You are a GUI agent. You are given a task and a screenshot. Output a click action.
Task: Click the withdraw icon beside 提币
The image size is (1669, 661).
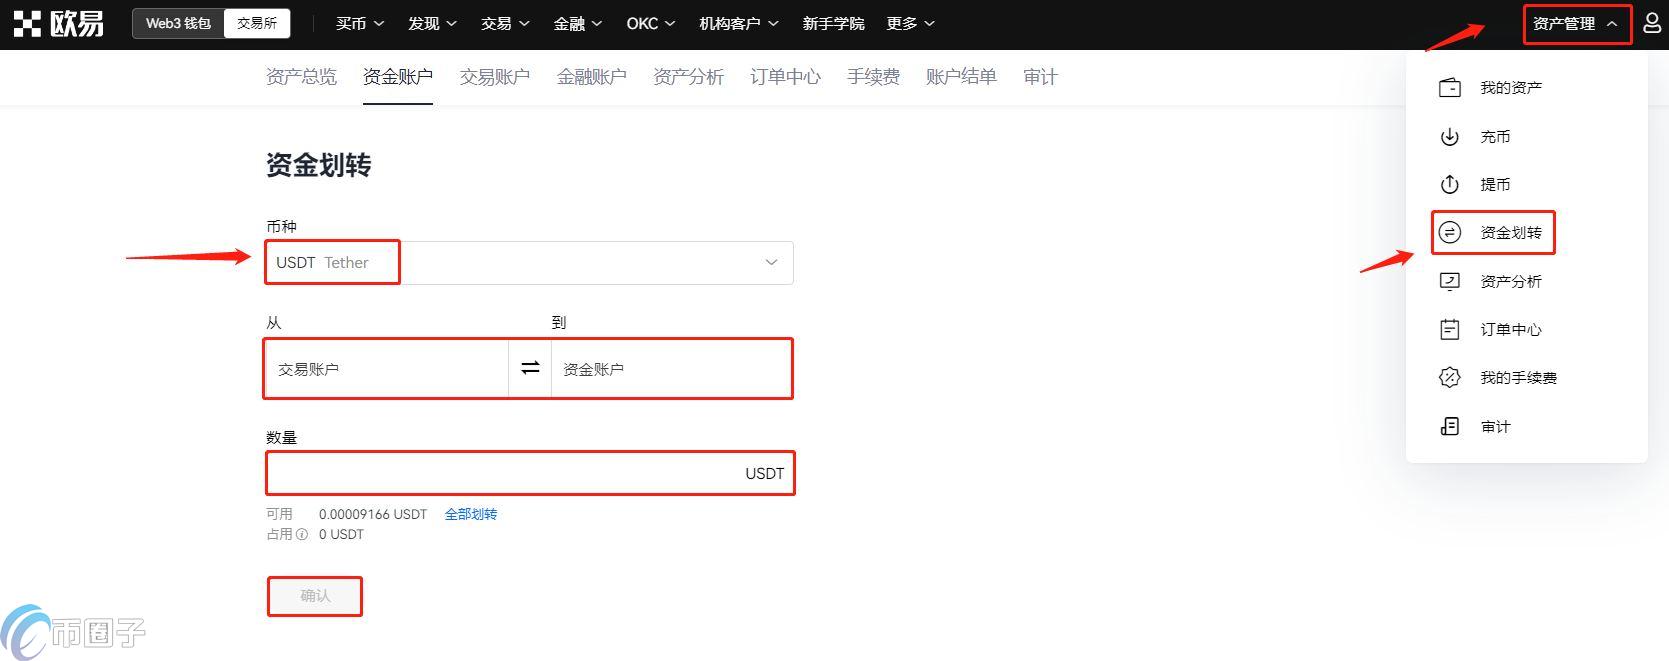(1449, 185)
